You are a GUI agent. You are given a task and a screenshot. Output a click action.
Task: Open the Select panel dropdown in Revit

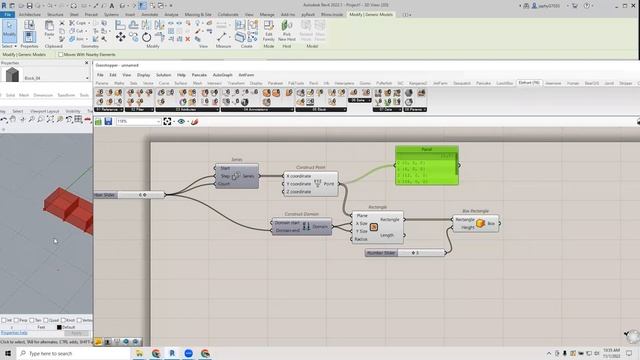pos(9,46)
